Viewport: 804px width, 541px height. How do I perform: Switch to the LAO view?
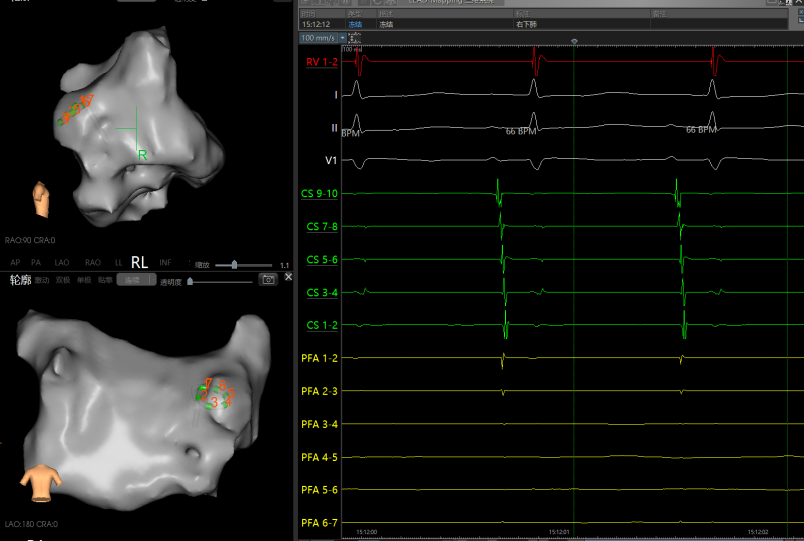(62, 262)
